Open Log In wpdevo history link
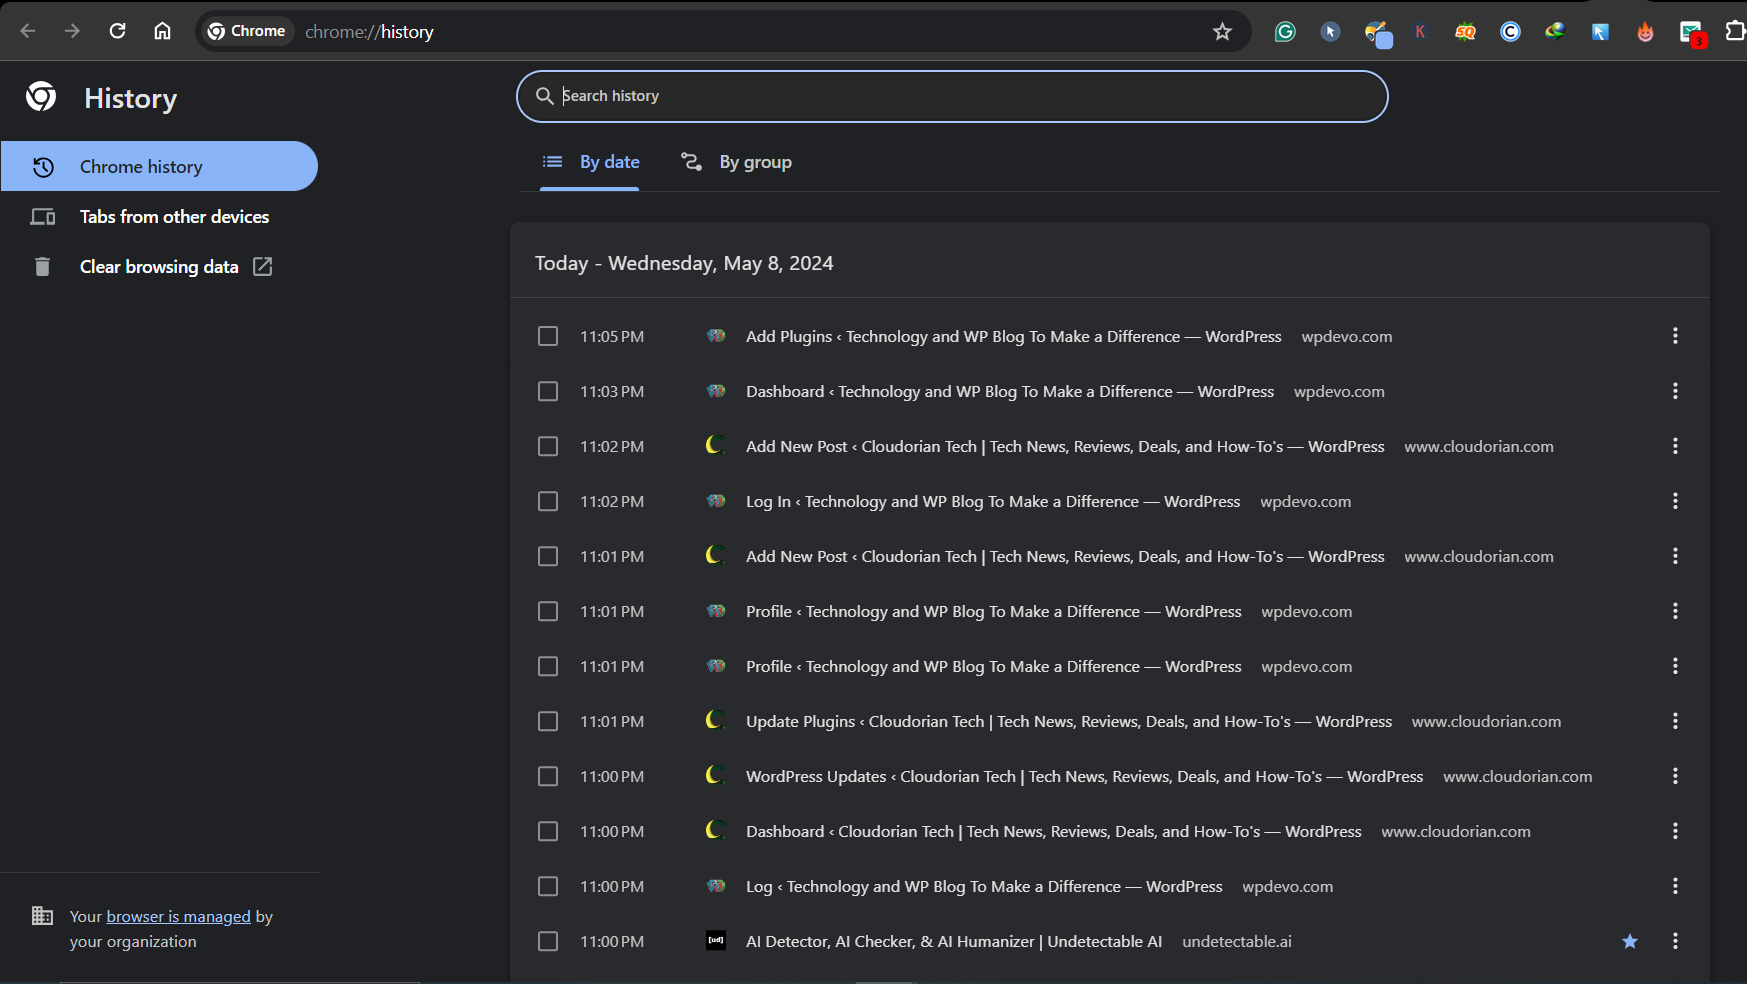The image size is (1747, 984). coord(993,501)
